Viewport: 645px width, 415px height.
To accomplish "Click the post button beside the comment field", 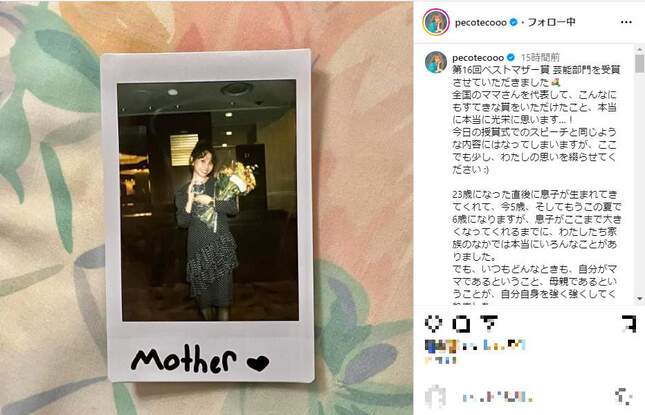I will pos(624,396).
